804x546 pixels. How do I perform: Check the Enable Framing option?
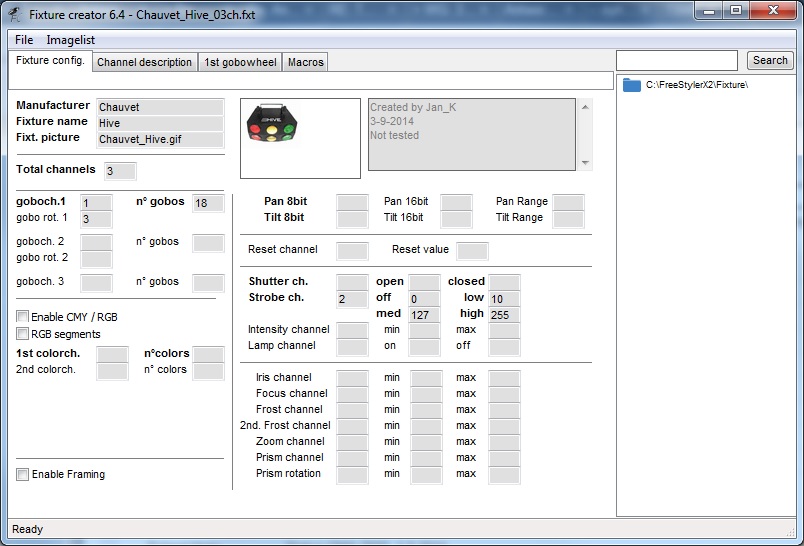(x=23, y=475)
